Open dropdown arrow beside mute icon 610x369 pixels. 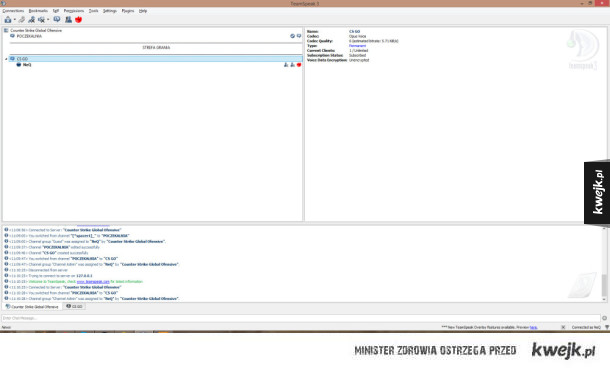tap(48, 20)
